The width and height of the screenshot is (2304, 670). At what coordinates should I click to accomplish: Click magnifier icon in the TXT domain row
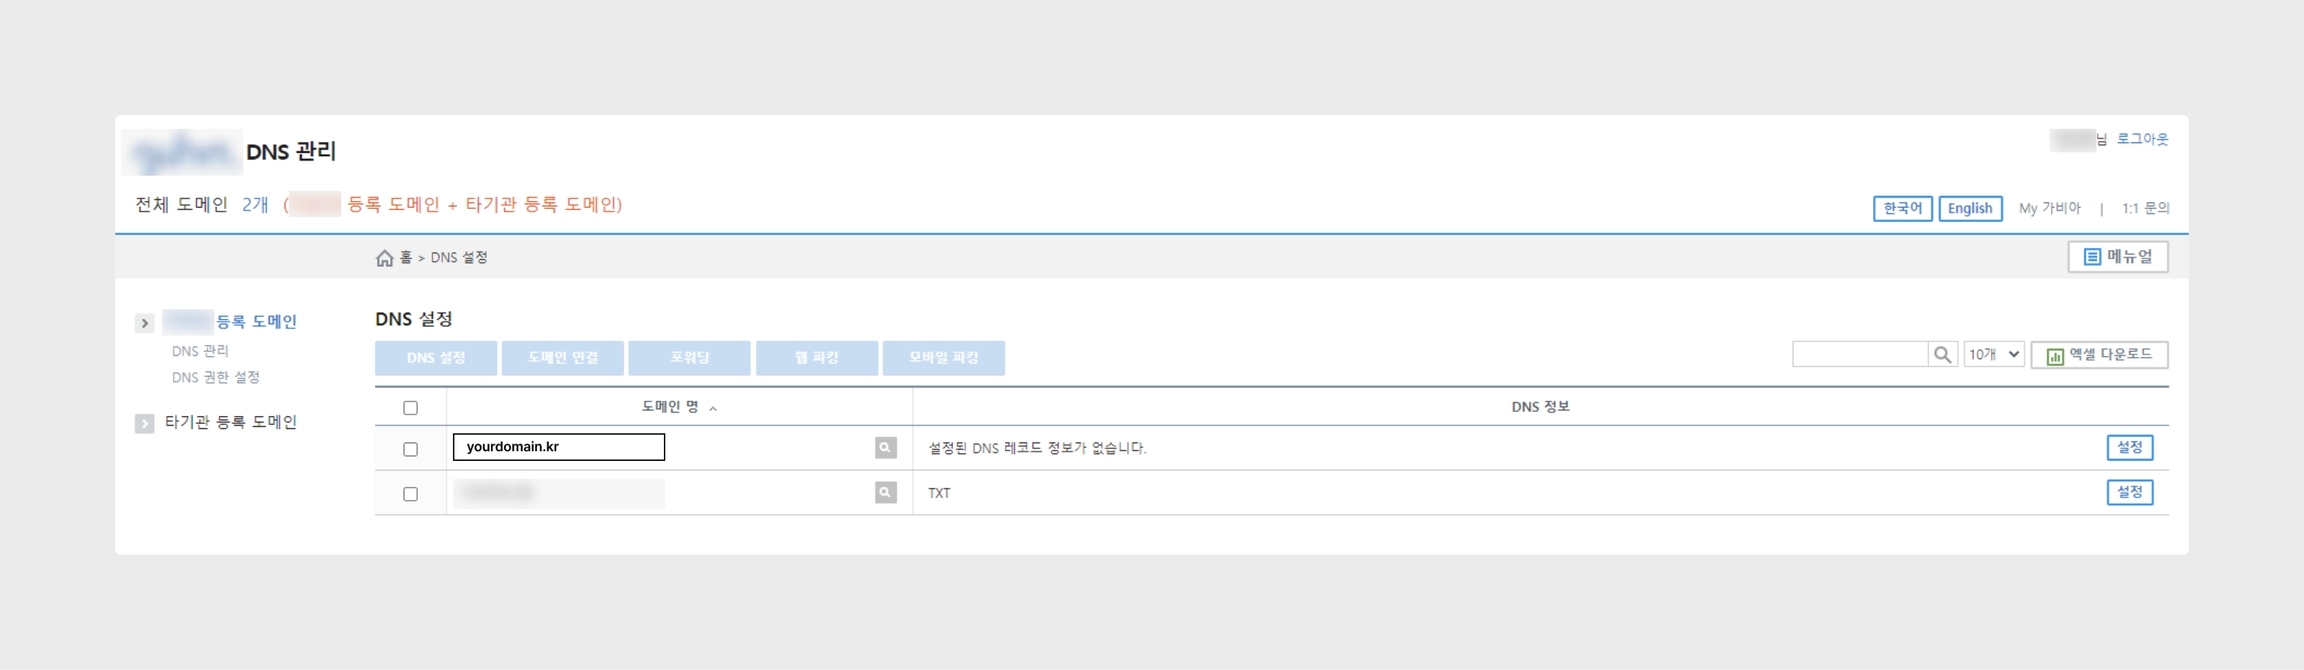885,493
